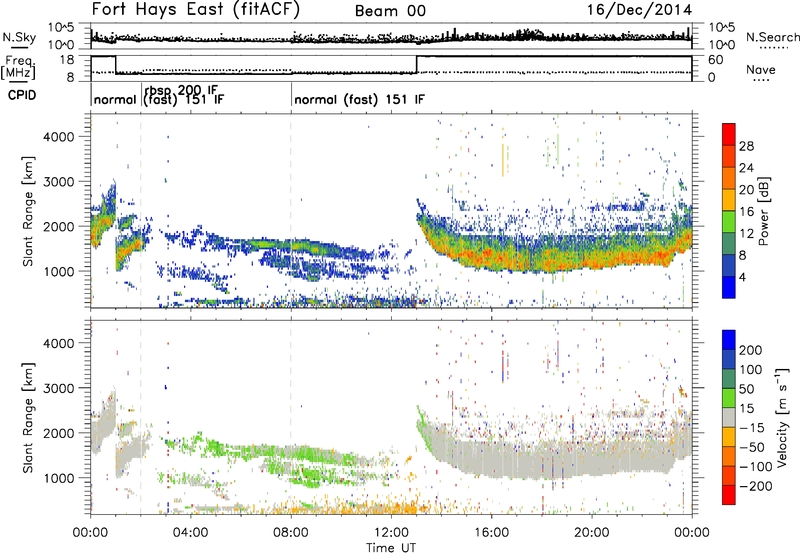Select the "rbsp 200 IF" CPID text

coord(181,91)
